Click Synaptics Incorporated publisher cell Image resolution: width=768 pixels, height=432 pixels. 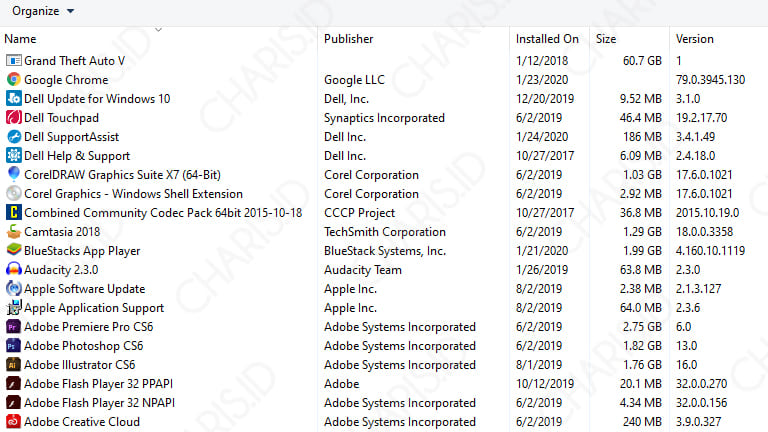(x=384, y=118)
